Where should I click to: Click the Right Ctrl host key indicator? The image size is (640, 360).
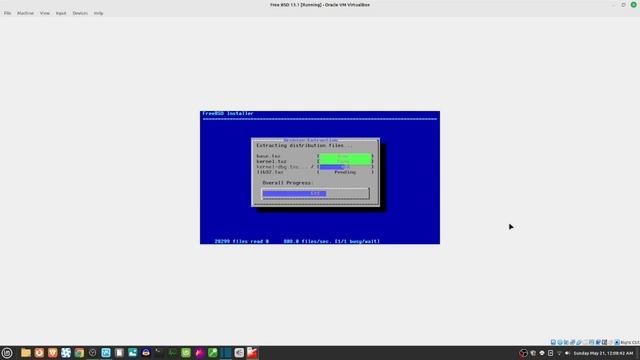(x=629, y=342)
